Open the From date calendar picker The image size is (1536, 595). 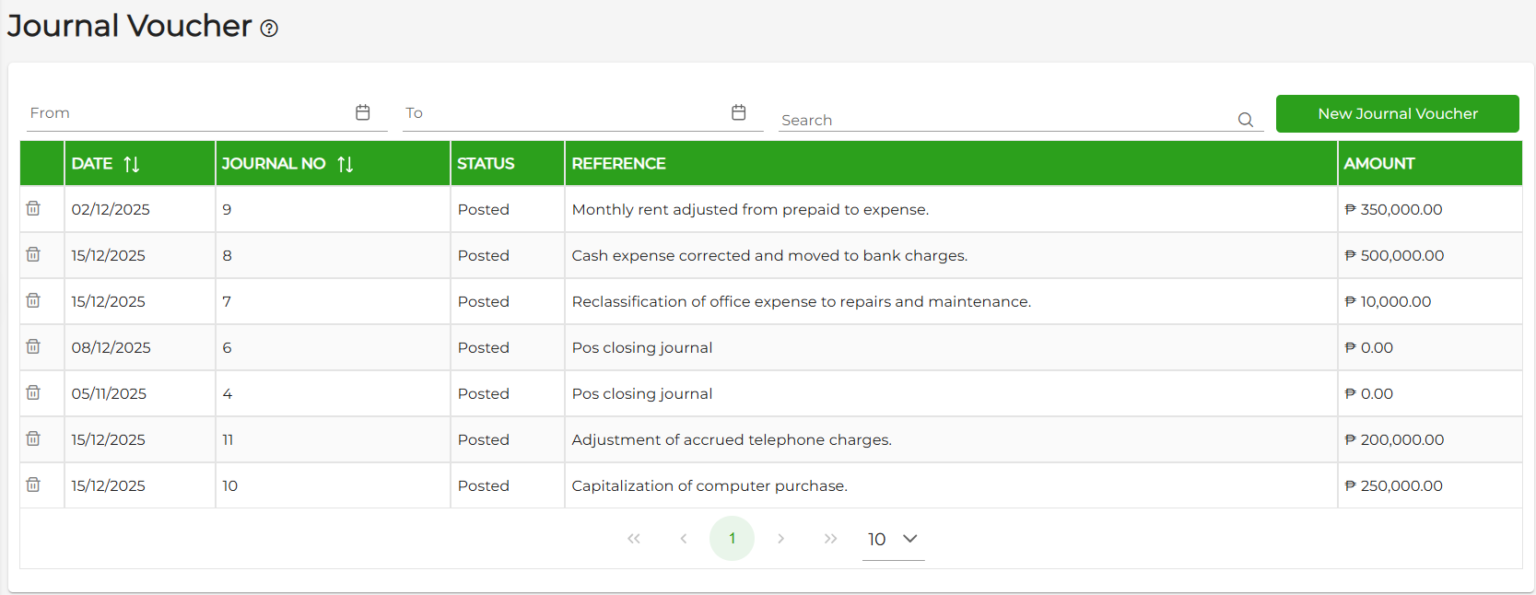[x=363, y=113]
